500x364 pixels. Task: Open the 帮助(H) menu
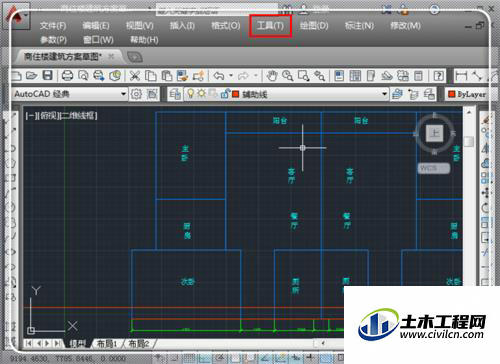[x=144, y=40]
